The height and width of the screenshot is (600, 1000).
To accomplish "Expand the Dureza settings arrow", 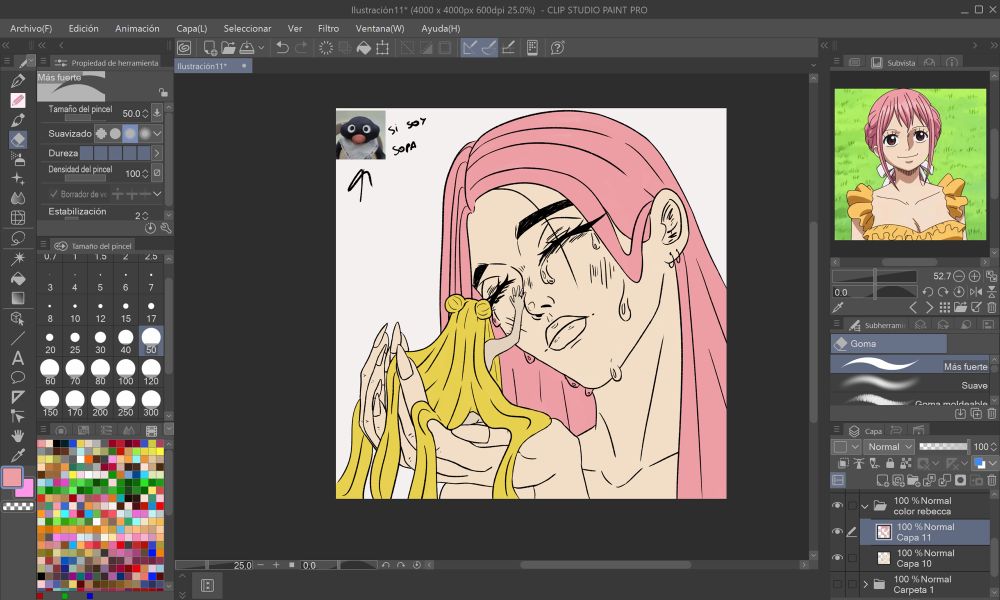I will coord(157,153).
